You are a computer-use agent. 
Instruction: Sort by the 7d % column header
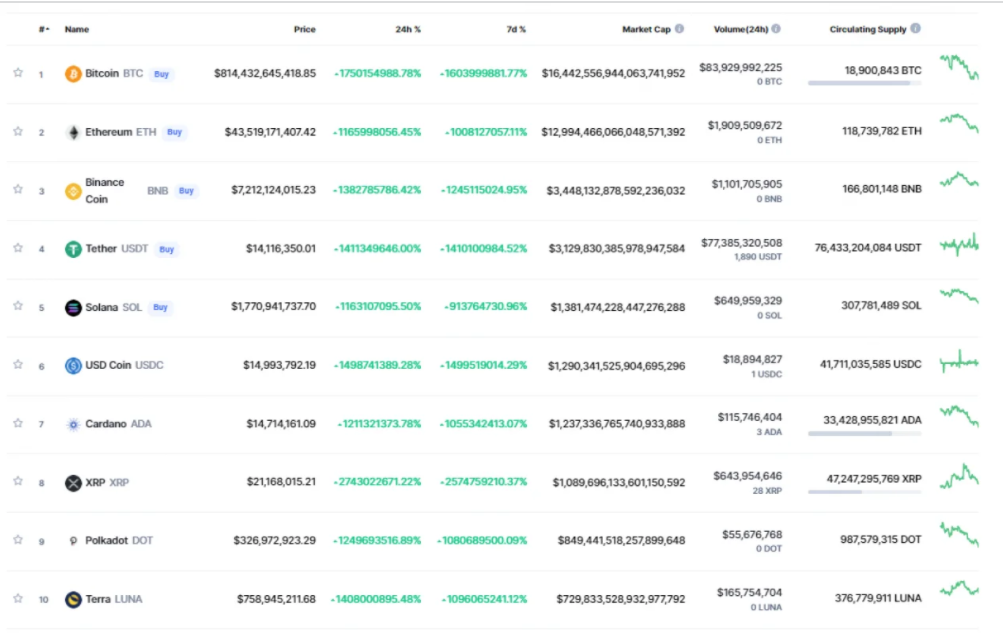(x=516, y=29)
